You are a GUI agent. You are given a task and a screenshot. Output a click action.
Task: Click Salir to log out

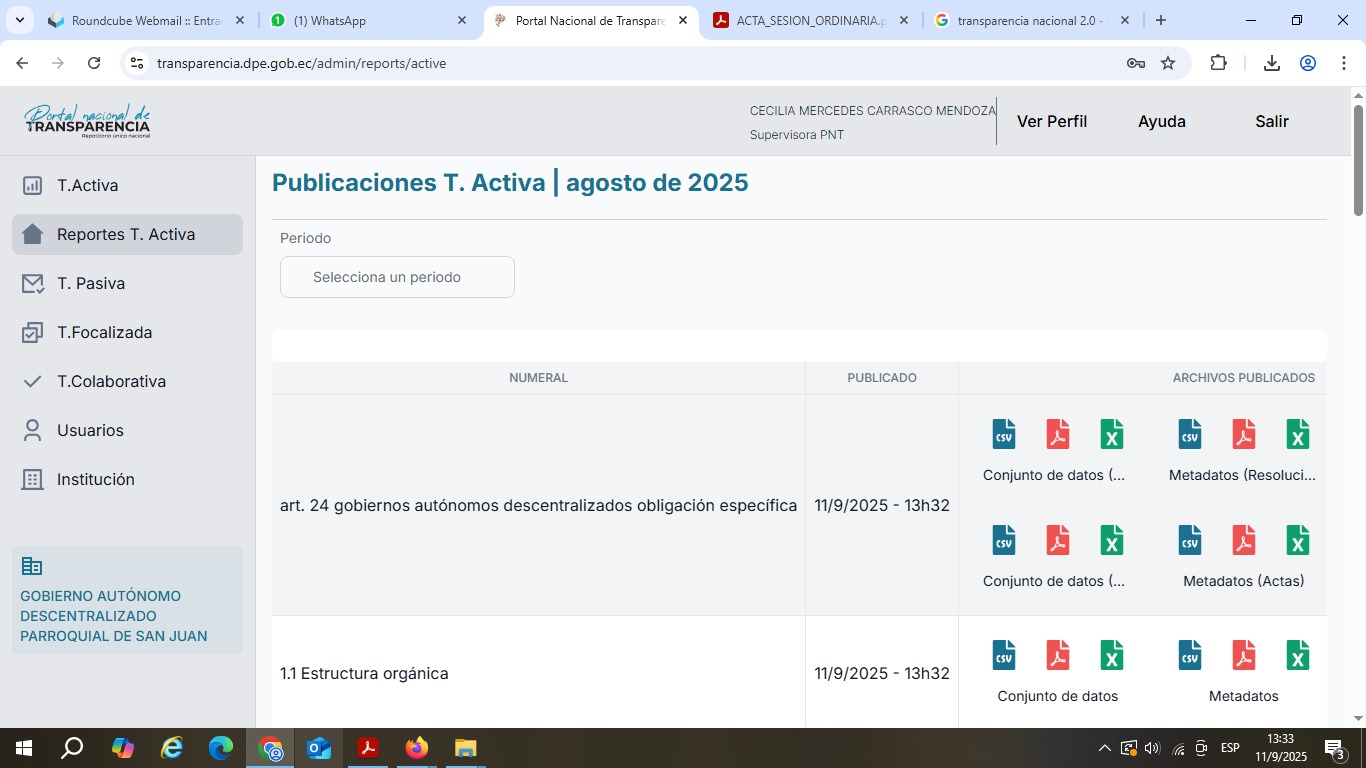tap(1271, 121)
